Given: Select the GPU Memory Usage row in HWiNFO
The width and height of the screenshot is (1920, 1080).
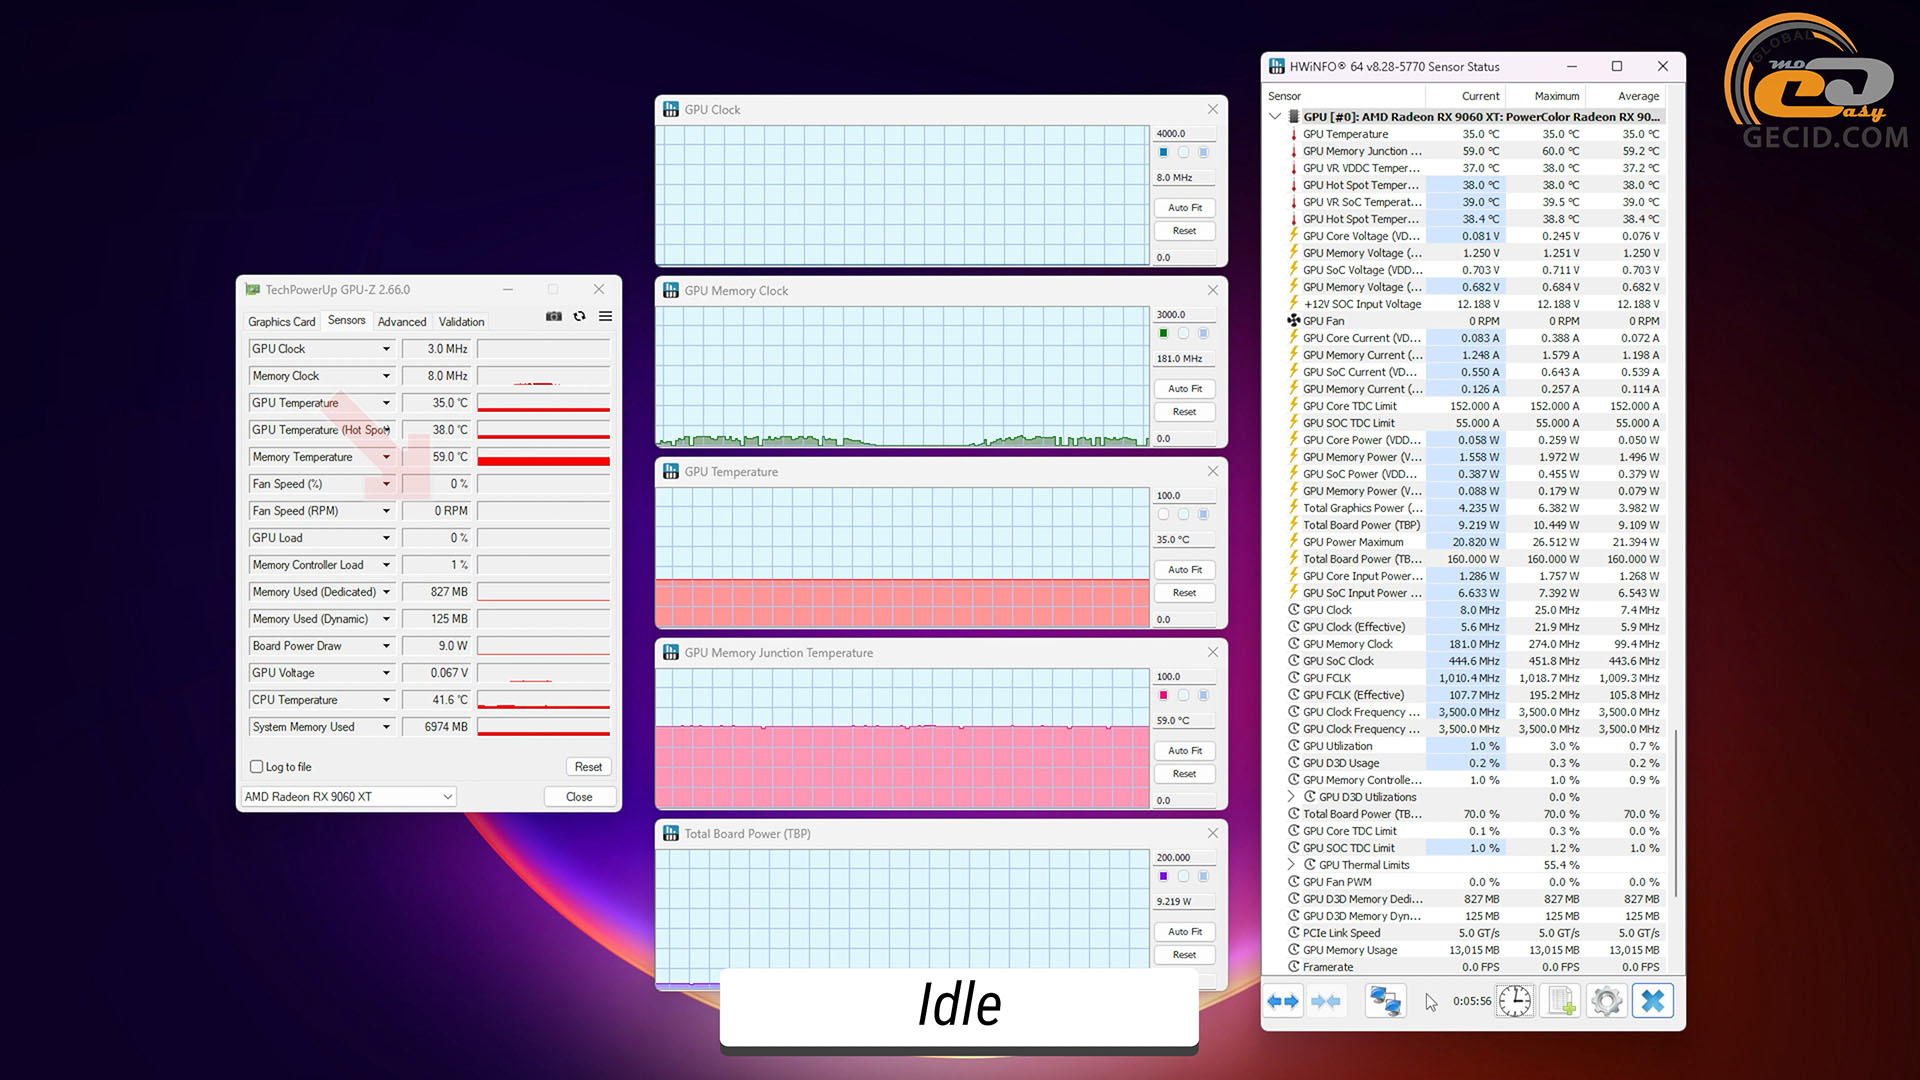Looking at the screenshot, I should pos(1474,950).
